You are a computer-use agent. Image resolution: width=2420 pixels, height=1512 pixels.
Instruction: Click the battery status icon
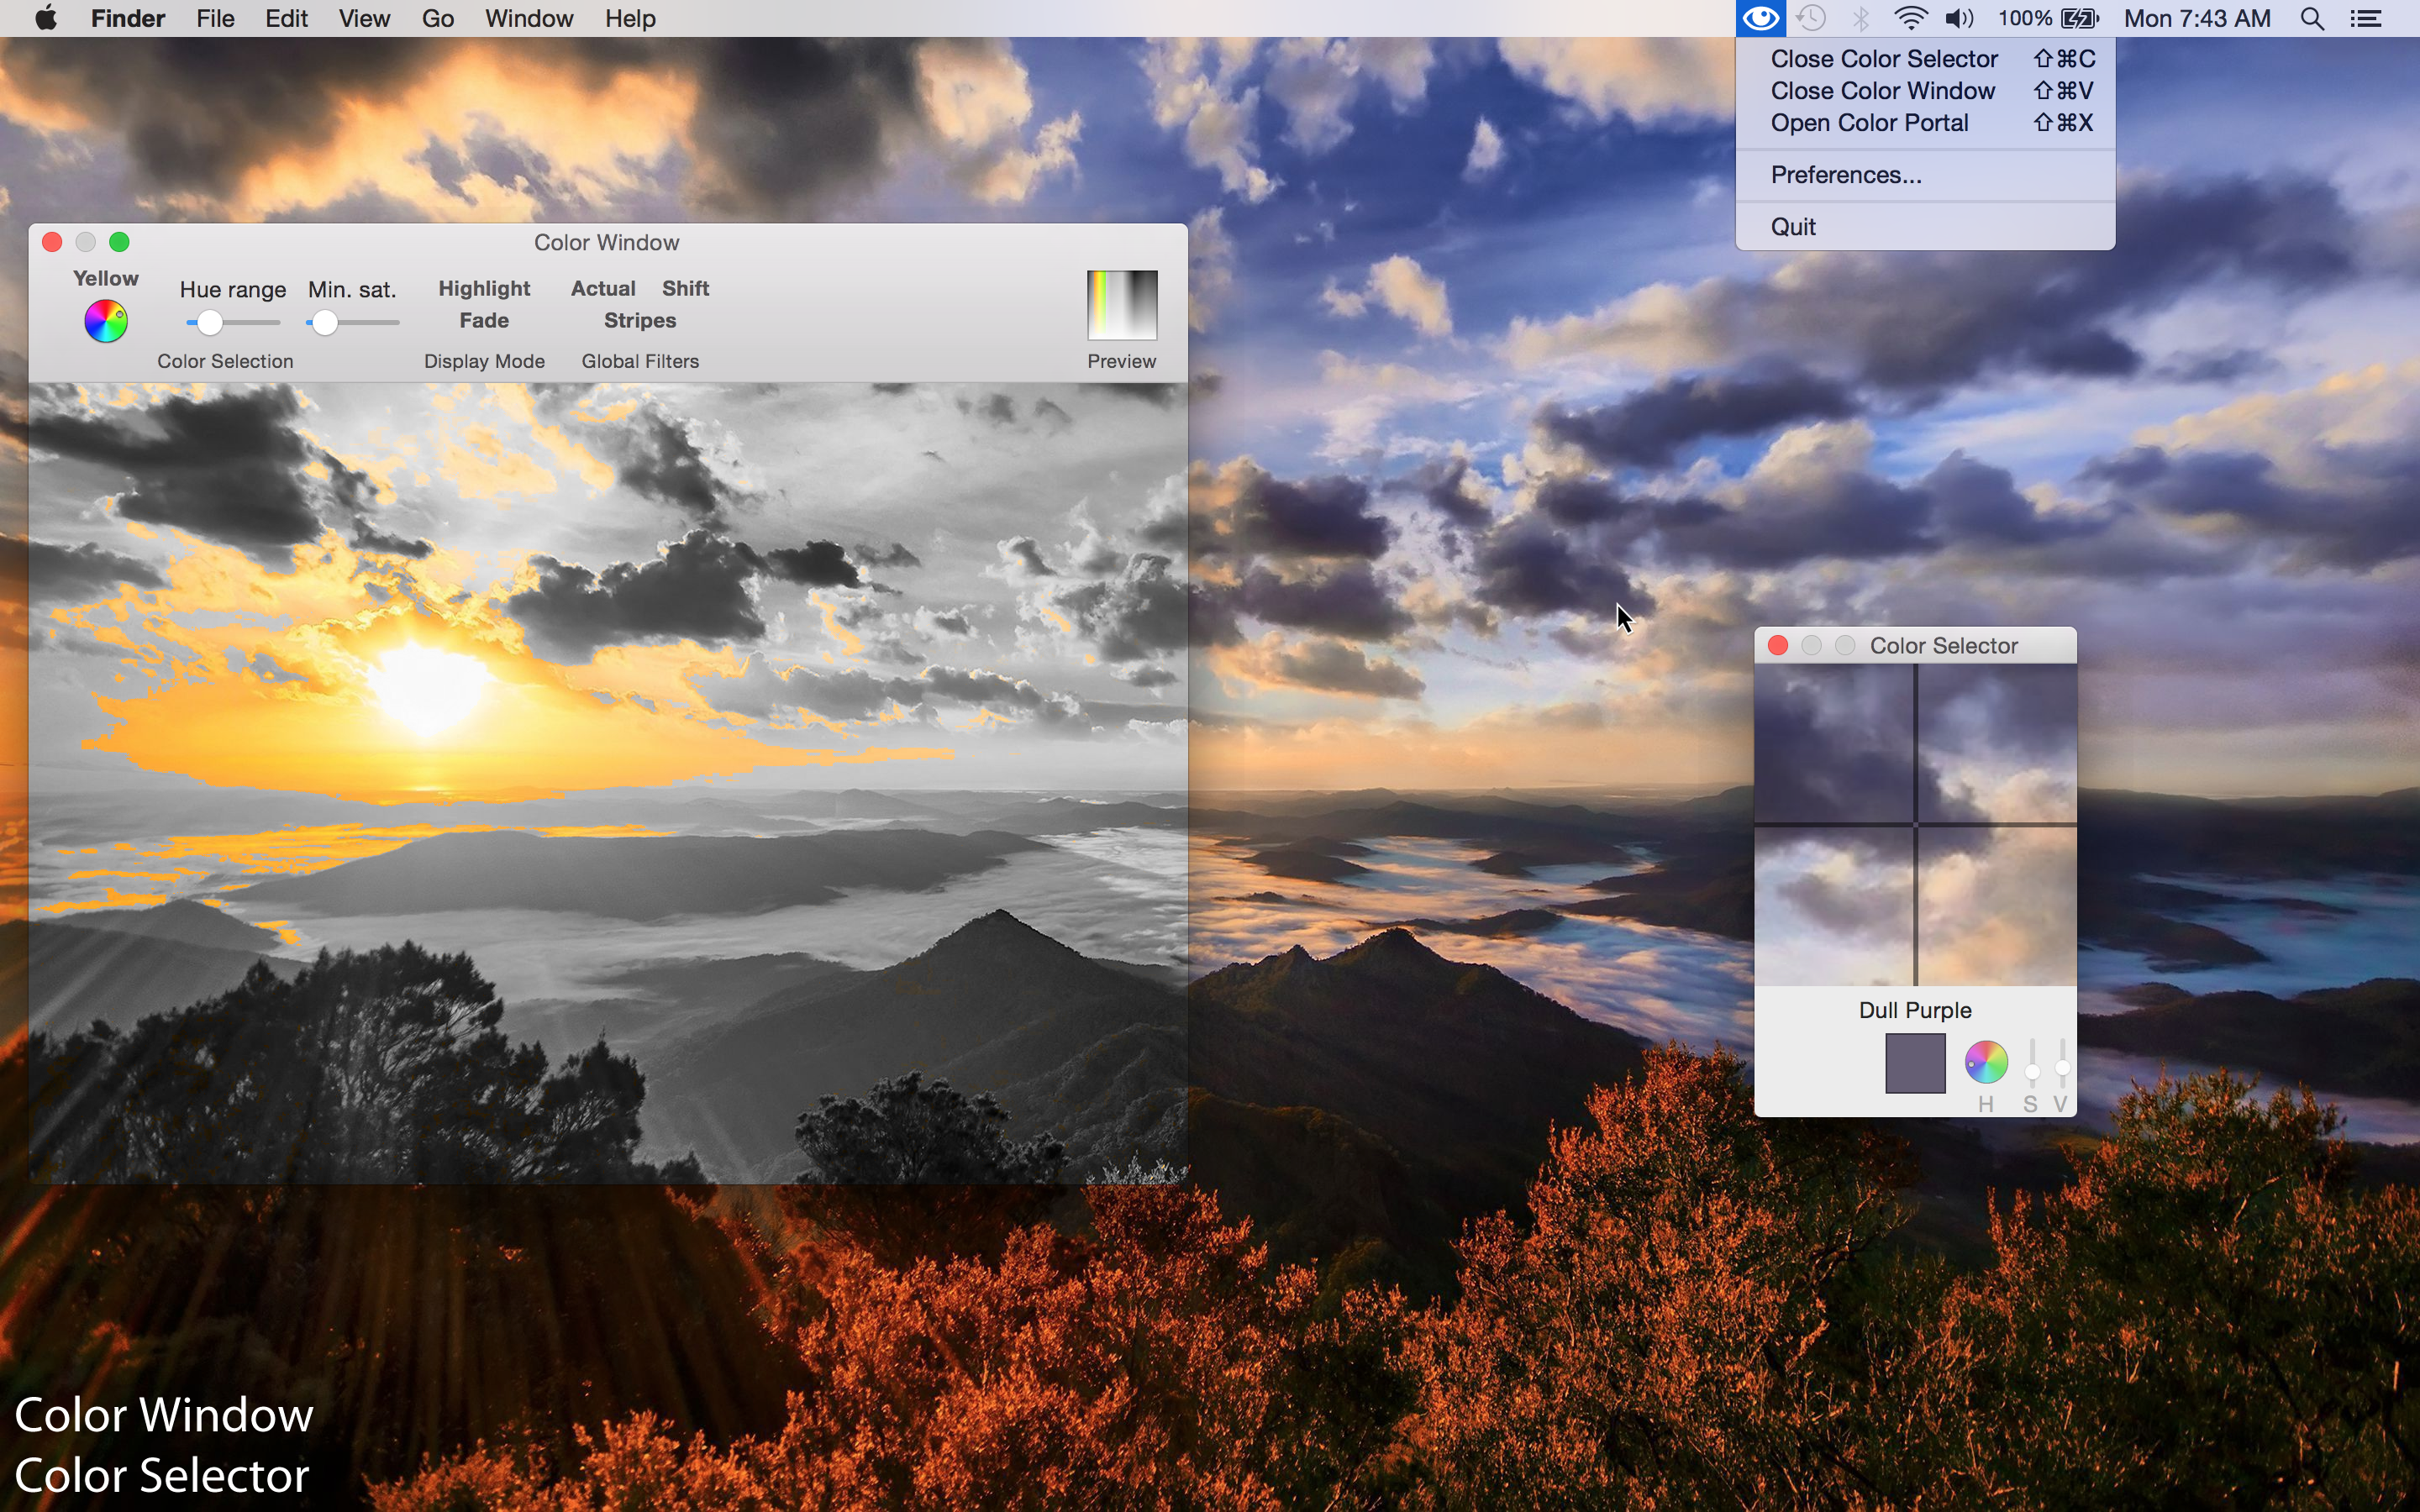[2081, 18]
